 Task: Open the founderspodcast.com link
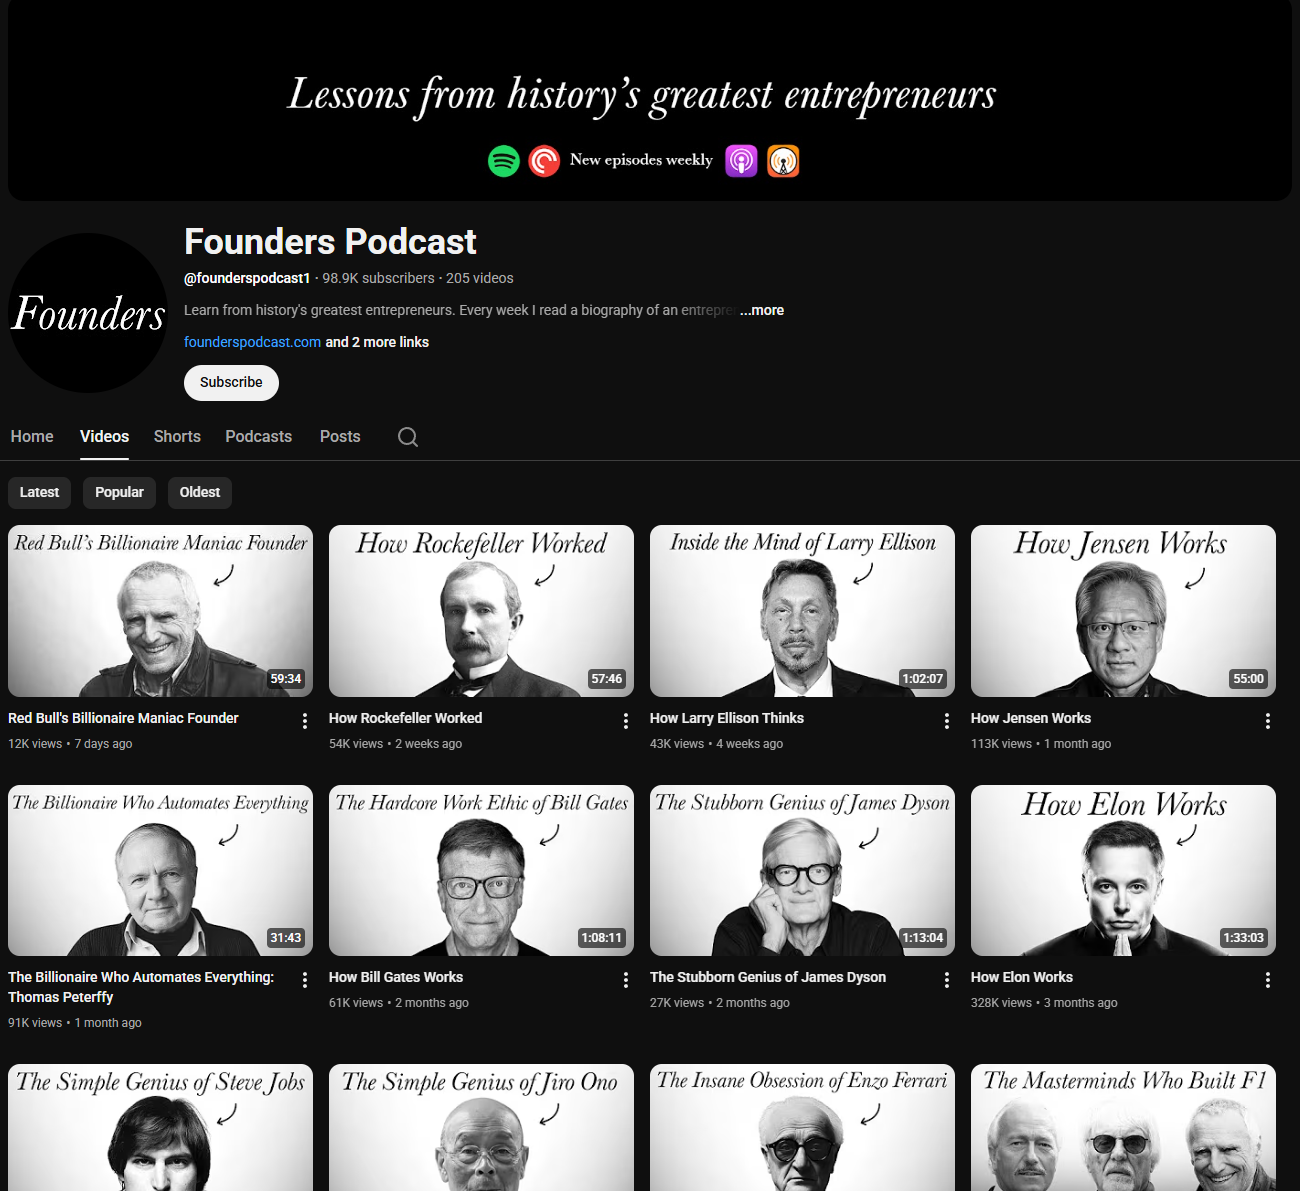pos(252,342)
